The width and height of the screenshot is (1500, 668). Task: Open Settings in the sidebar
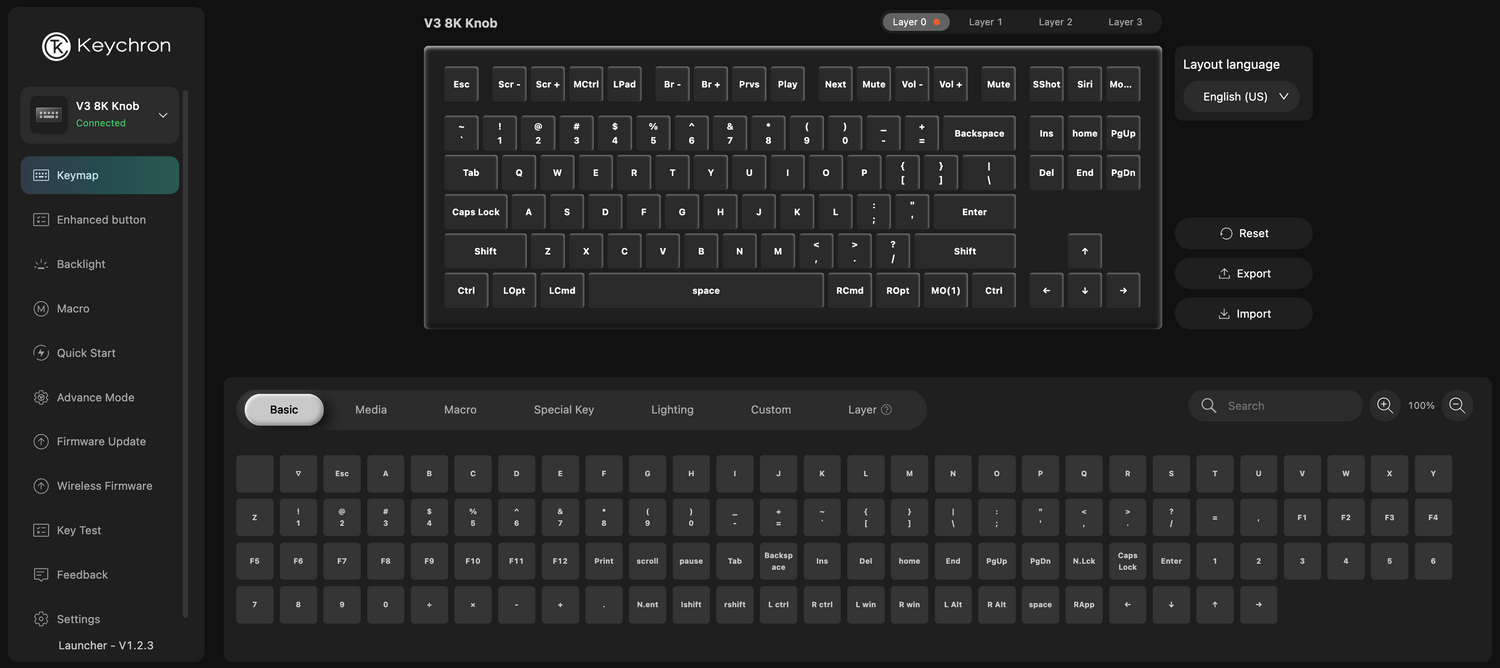tap(78, 619)
